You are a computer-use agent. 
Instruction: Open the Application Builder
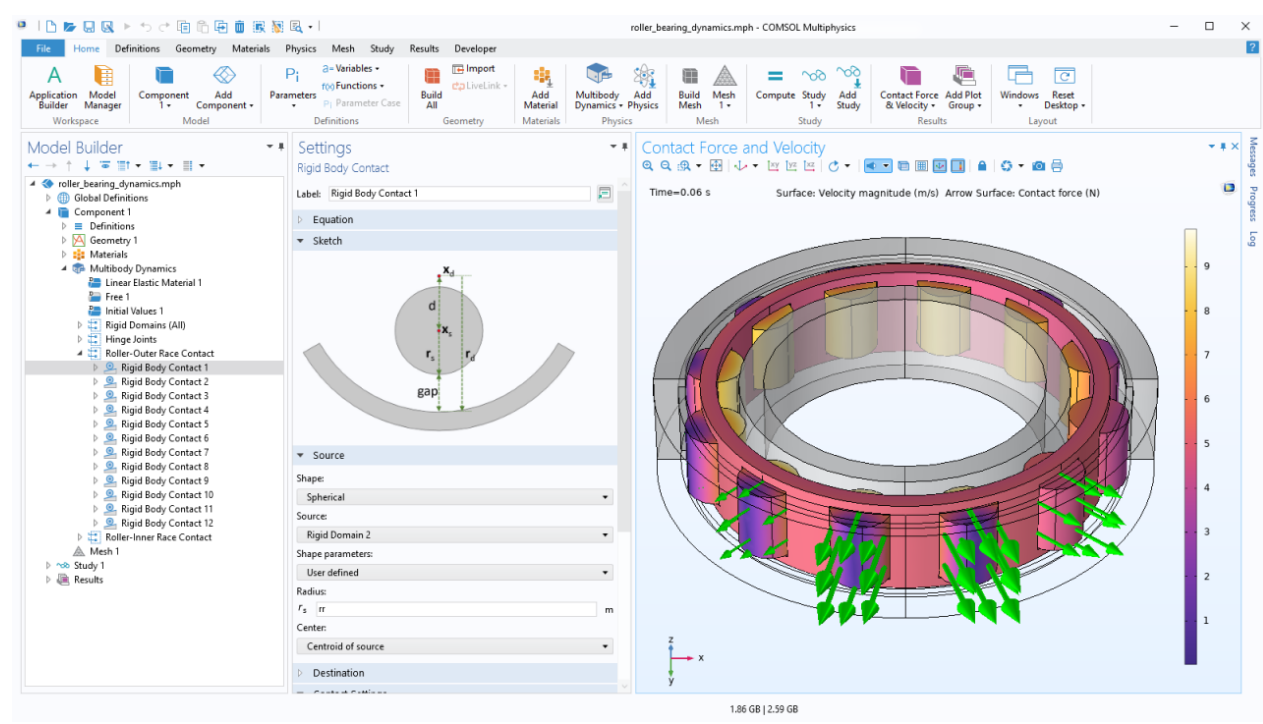click(x=53, y=86)
